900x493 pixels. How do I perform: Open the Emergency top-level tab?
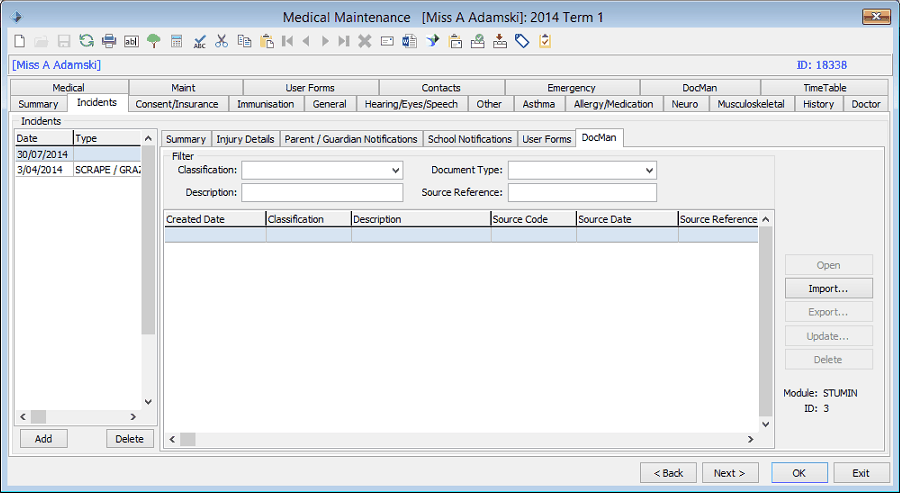(x=571, y=88)
